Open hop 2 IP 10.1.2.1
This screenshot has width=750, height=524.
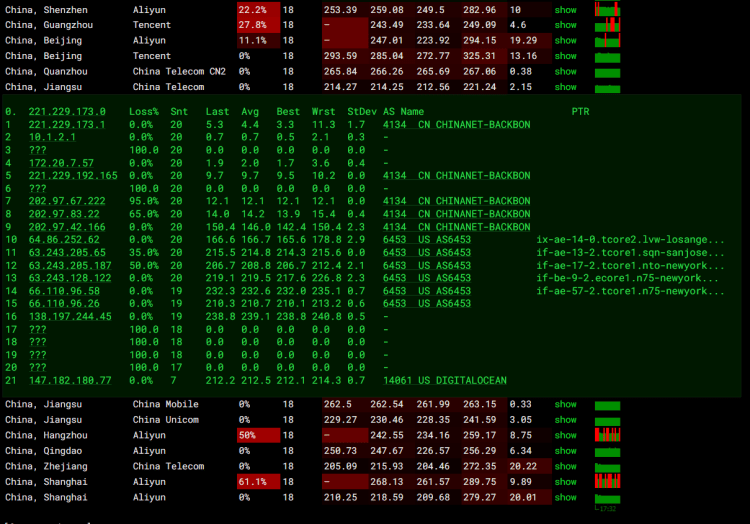(x=52, y=137)
